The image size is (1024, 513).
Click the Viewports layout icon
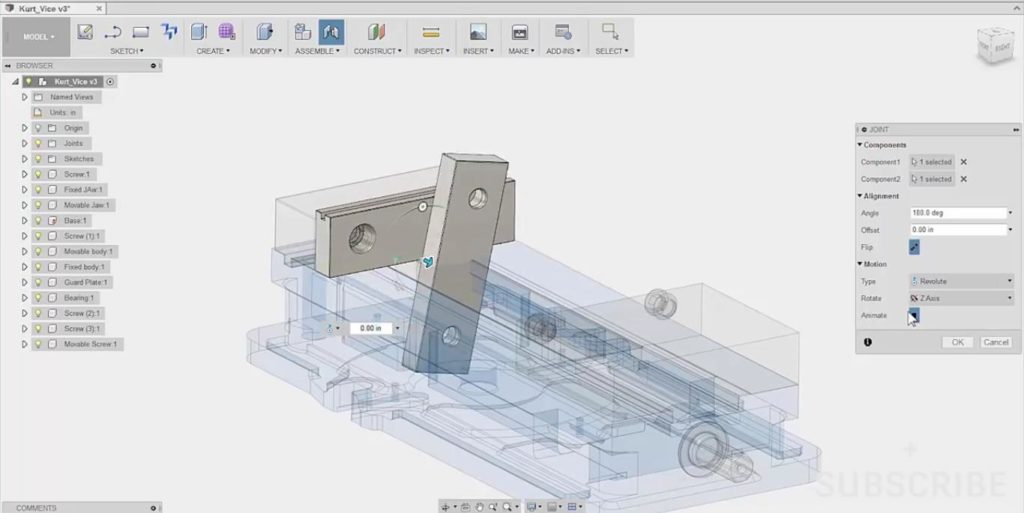click(572, 506)
